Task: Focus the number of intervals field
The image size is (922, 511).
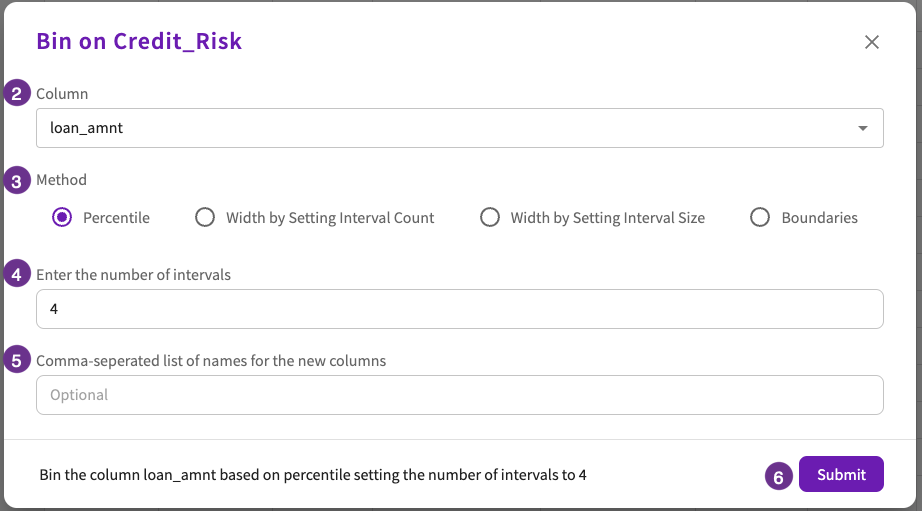Action: click(x=459, y=309)
